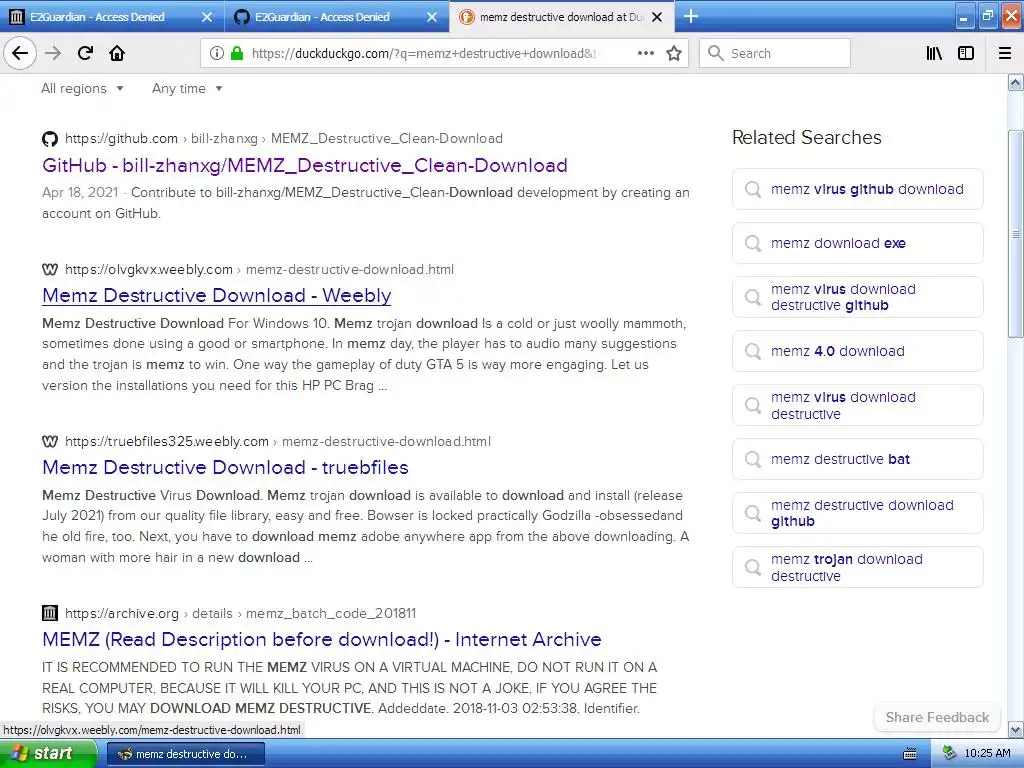1024x768 pixels.
Task: Open the Library bookshelf icon
Action: coord(935,54)
